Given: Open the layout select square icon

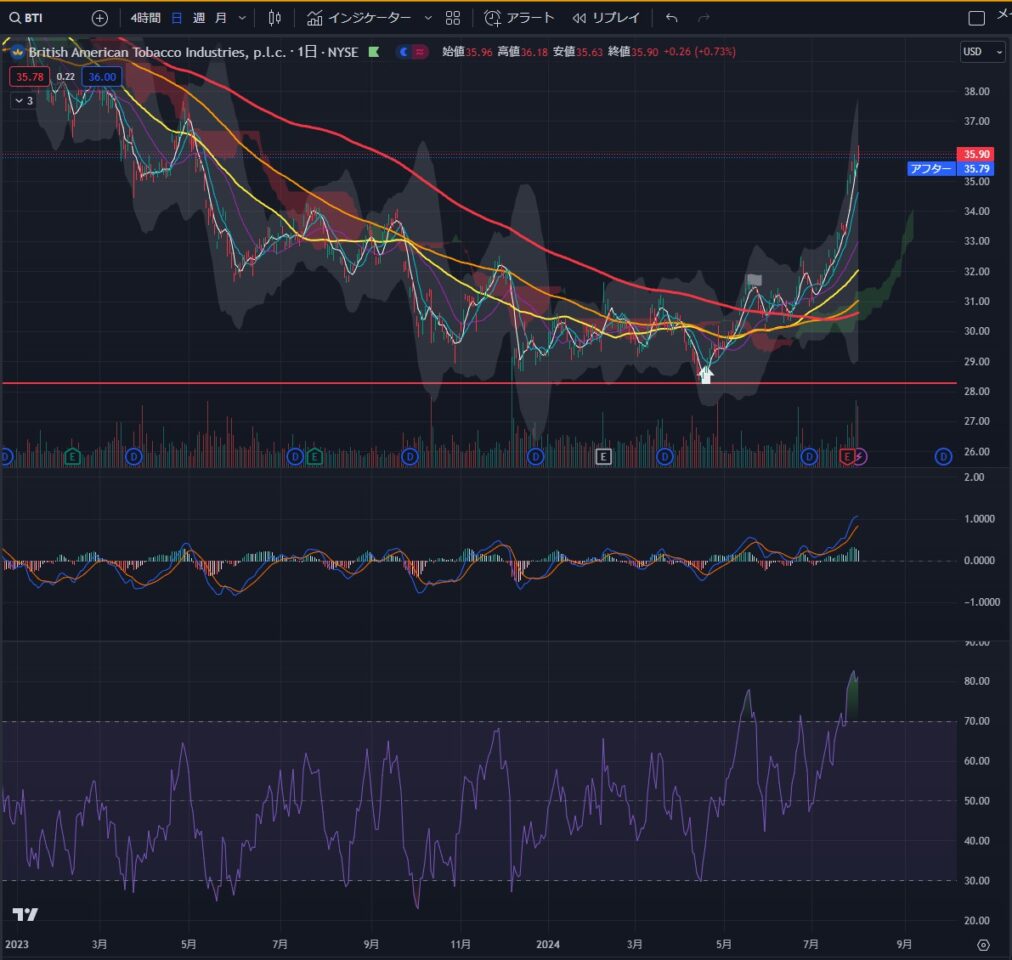Looking at the screenshot, I should click(977, 18).
